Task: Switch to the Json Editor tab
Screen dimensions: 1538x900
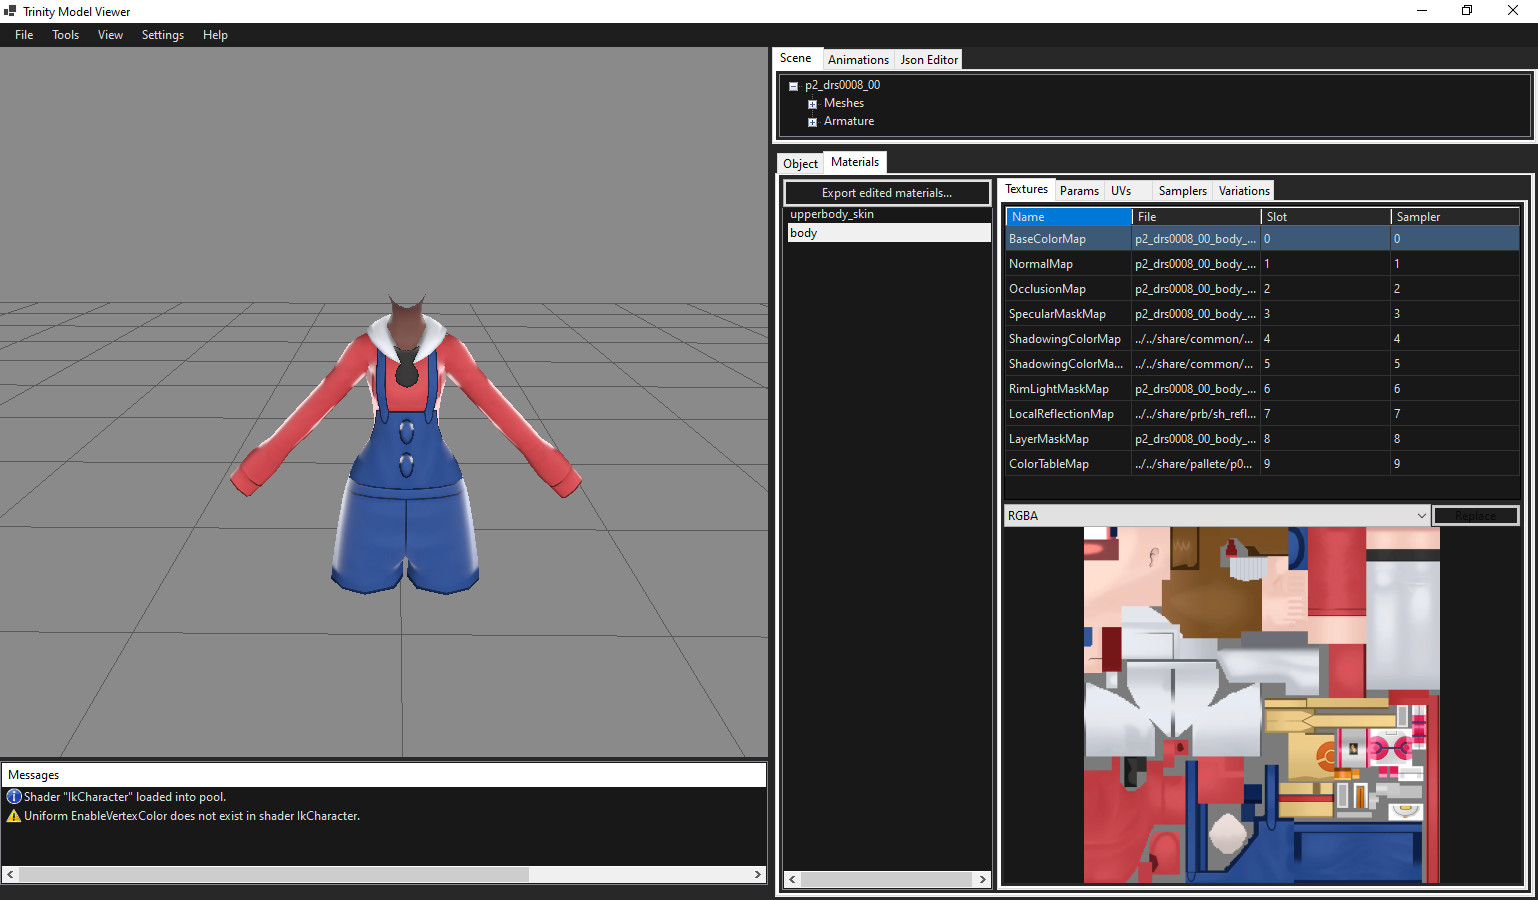Action: point(929,60)
